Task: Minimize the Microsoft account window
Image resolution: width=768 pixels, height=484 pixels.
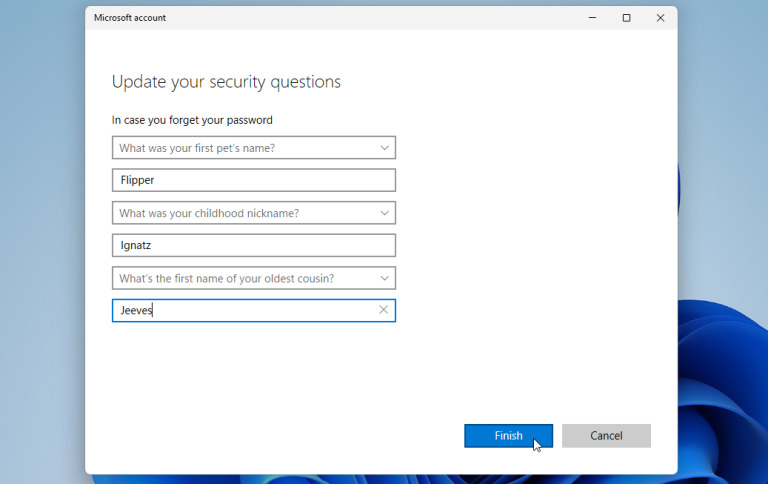Action: click(592, 18)
